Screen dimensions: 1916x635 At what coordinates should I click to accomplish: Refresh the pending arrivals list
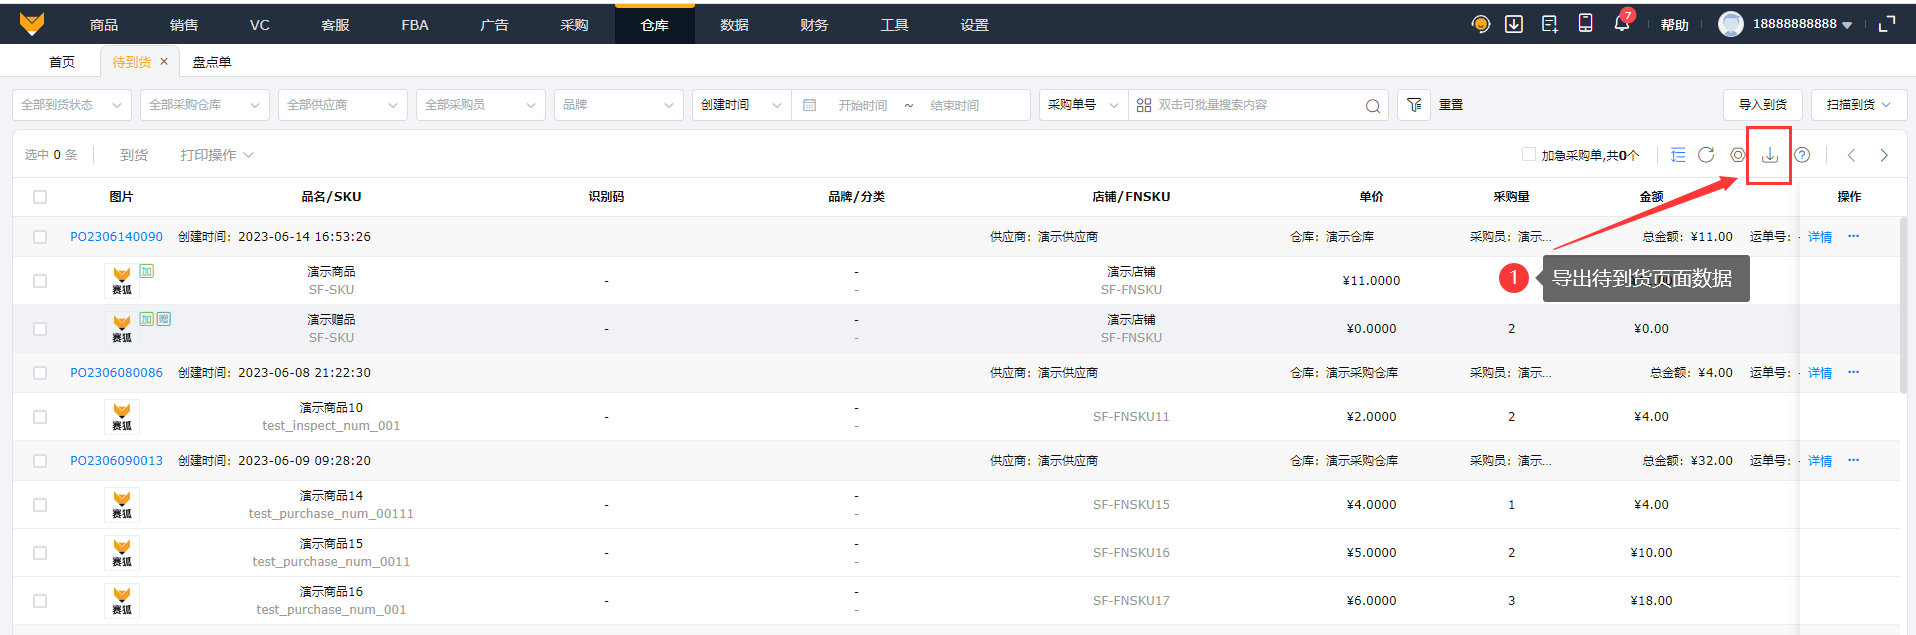(x=1706, y=155)
